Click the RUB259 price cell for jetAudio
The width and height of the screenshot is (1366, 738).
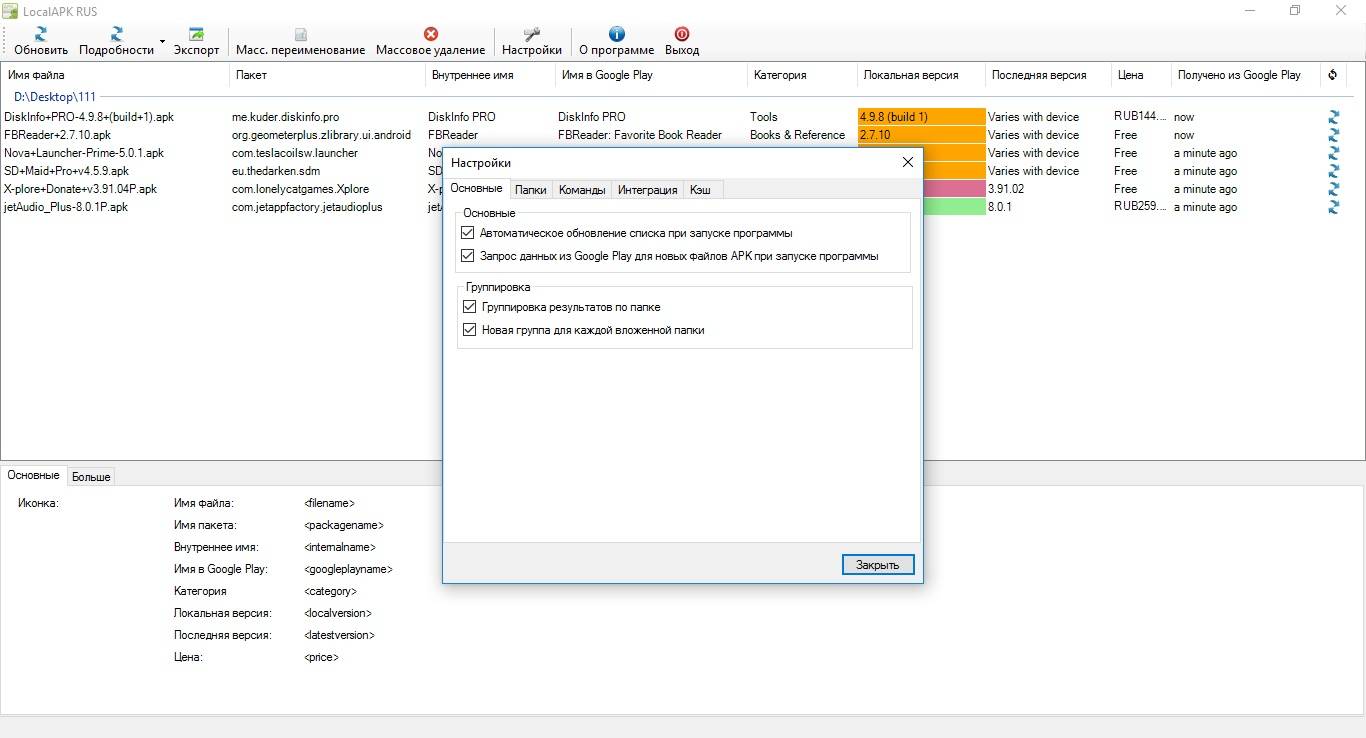pyautogui.click(x=1140, y=207)
